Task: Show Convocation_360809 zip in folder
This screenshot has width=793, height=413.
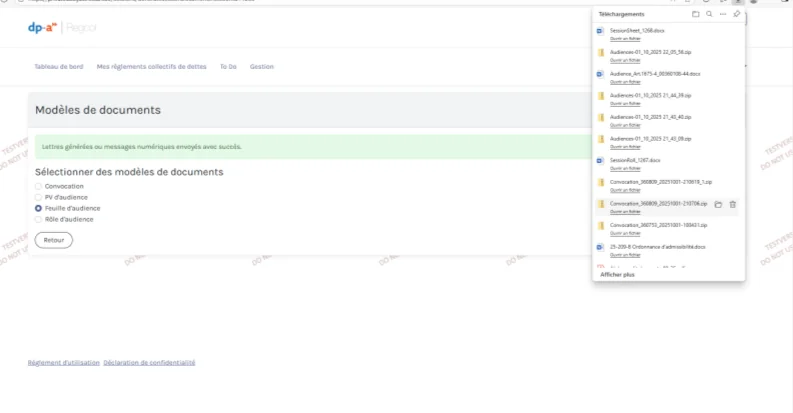Action: pyautogui.click(x=718, y=204)
